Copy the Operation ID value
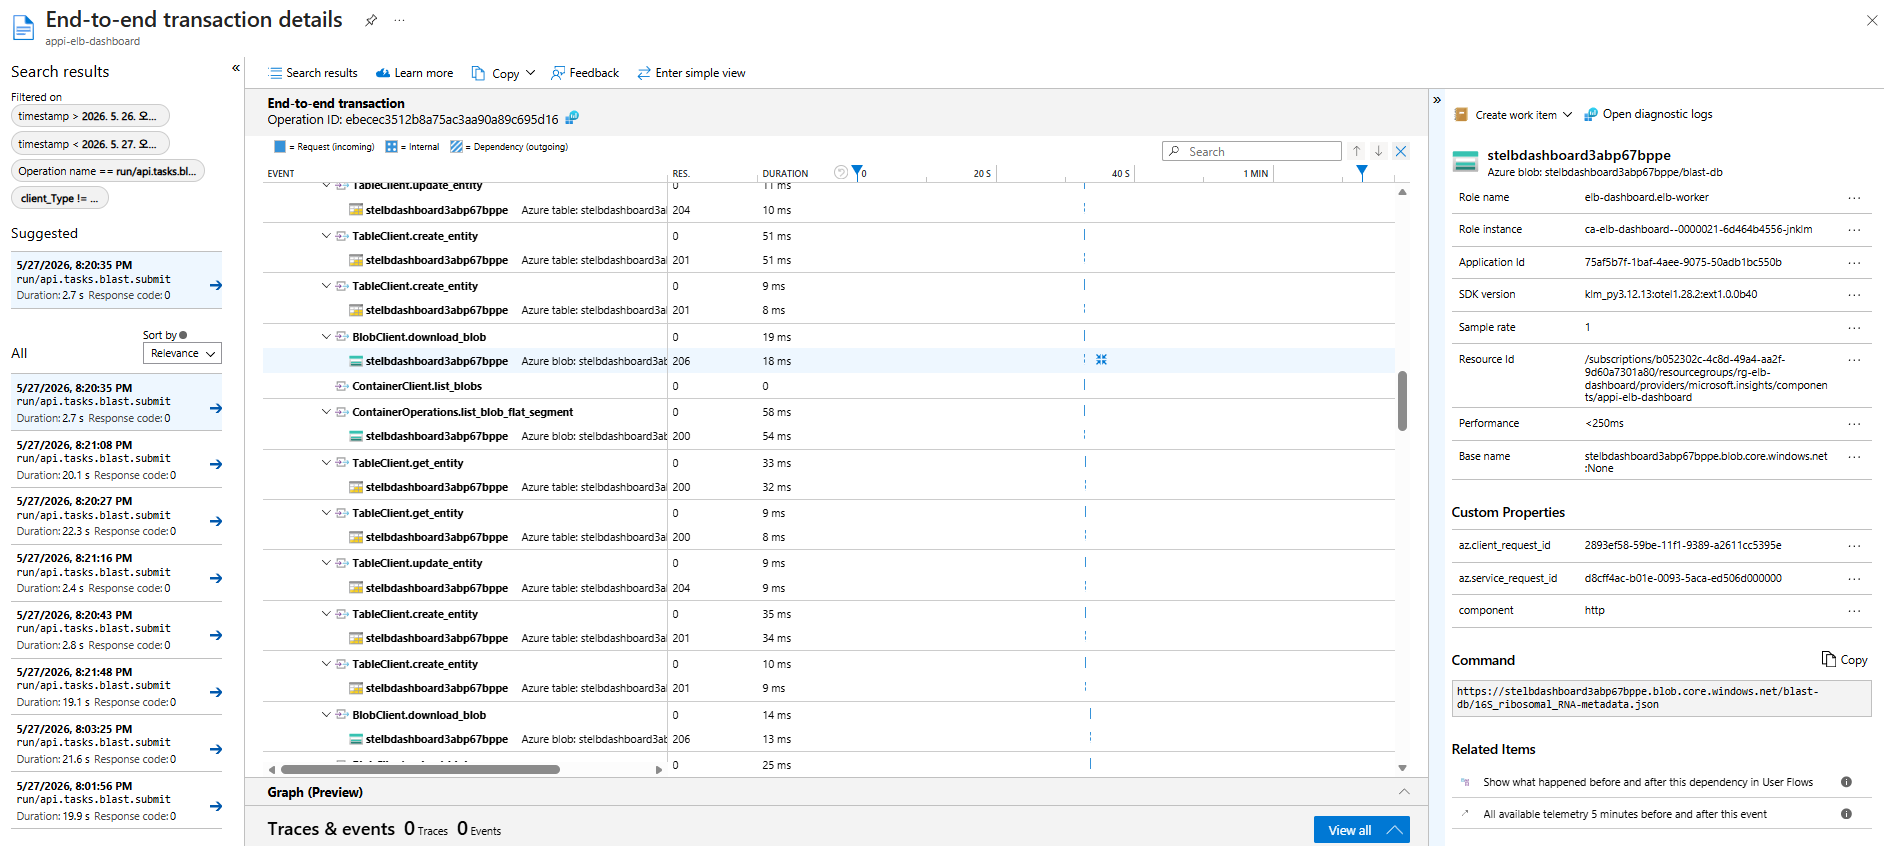 [572, 118]
